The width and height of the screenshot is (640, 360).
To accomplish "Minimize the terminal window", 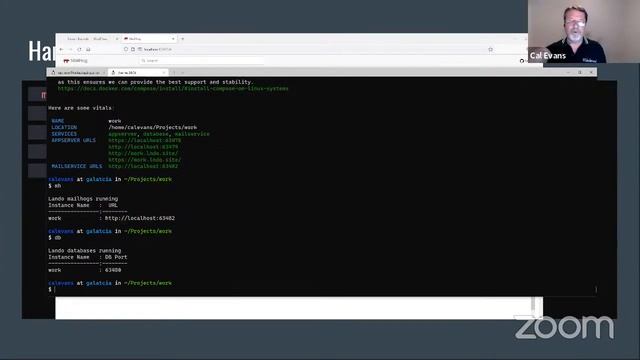I will pyautogui.click(x=568, y=72).
